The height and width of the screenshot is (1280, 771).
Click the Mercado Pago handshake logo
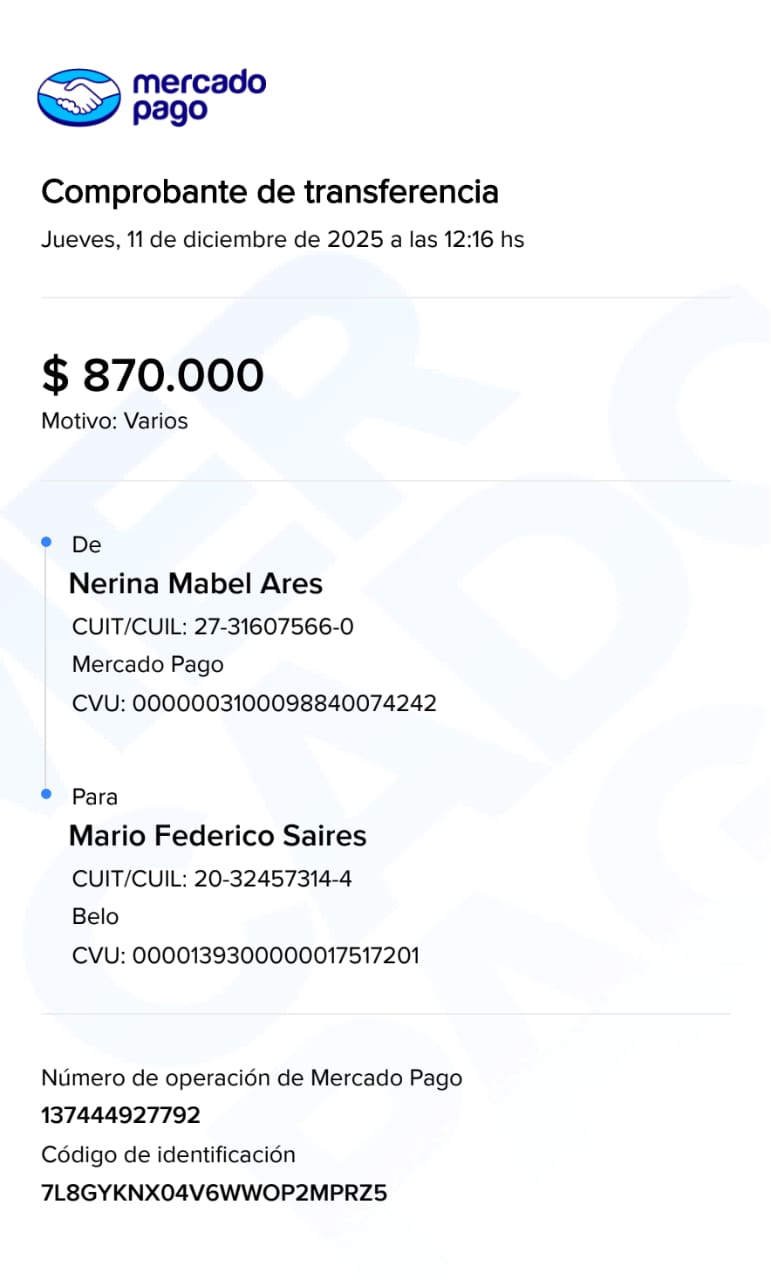[78, 96]
